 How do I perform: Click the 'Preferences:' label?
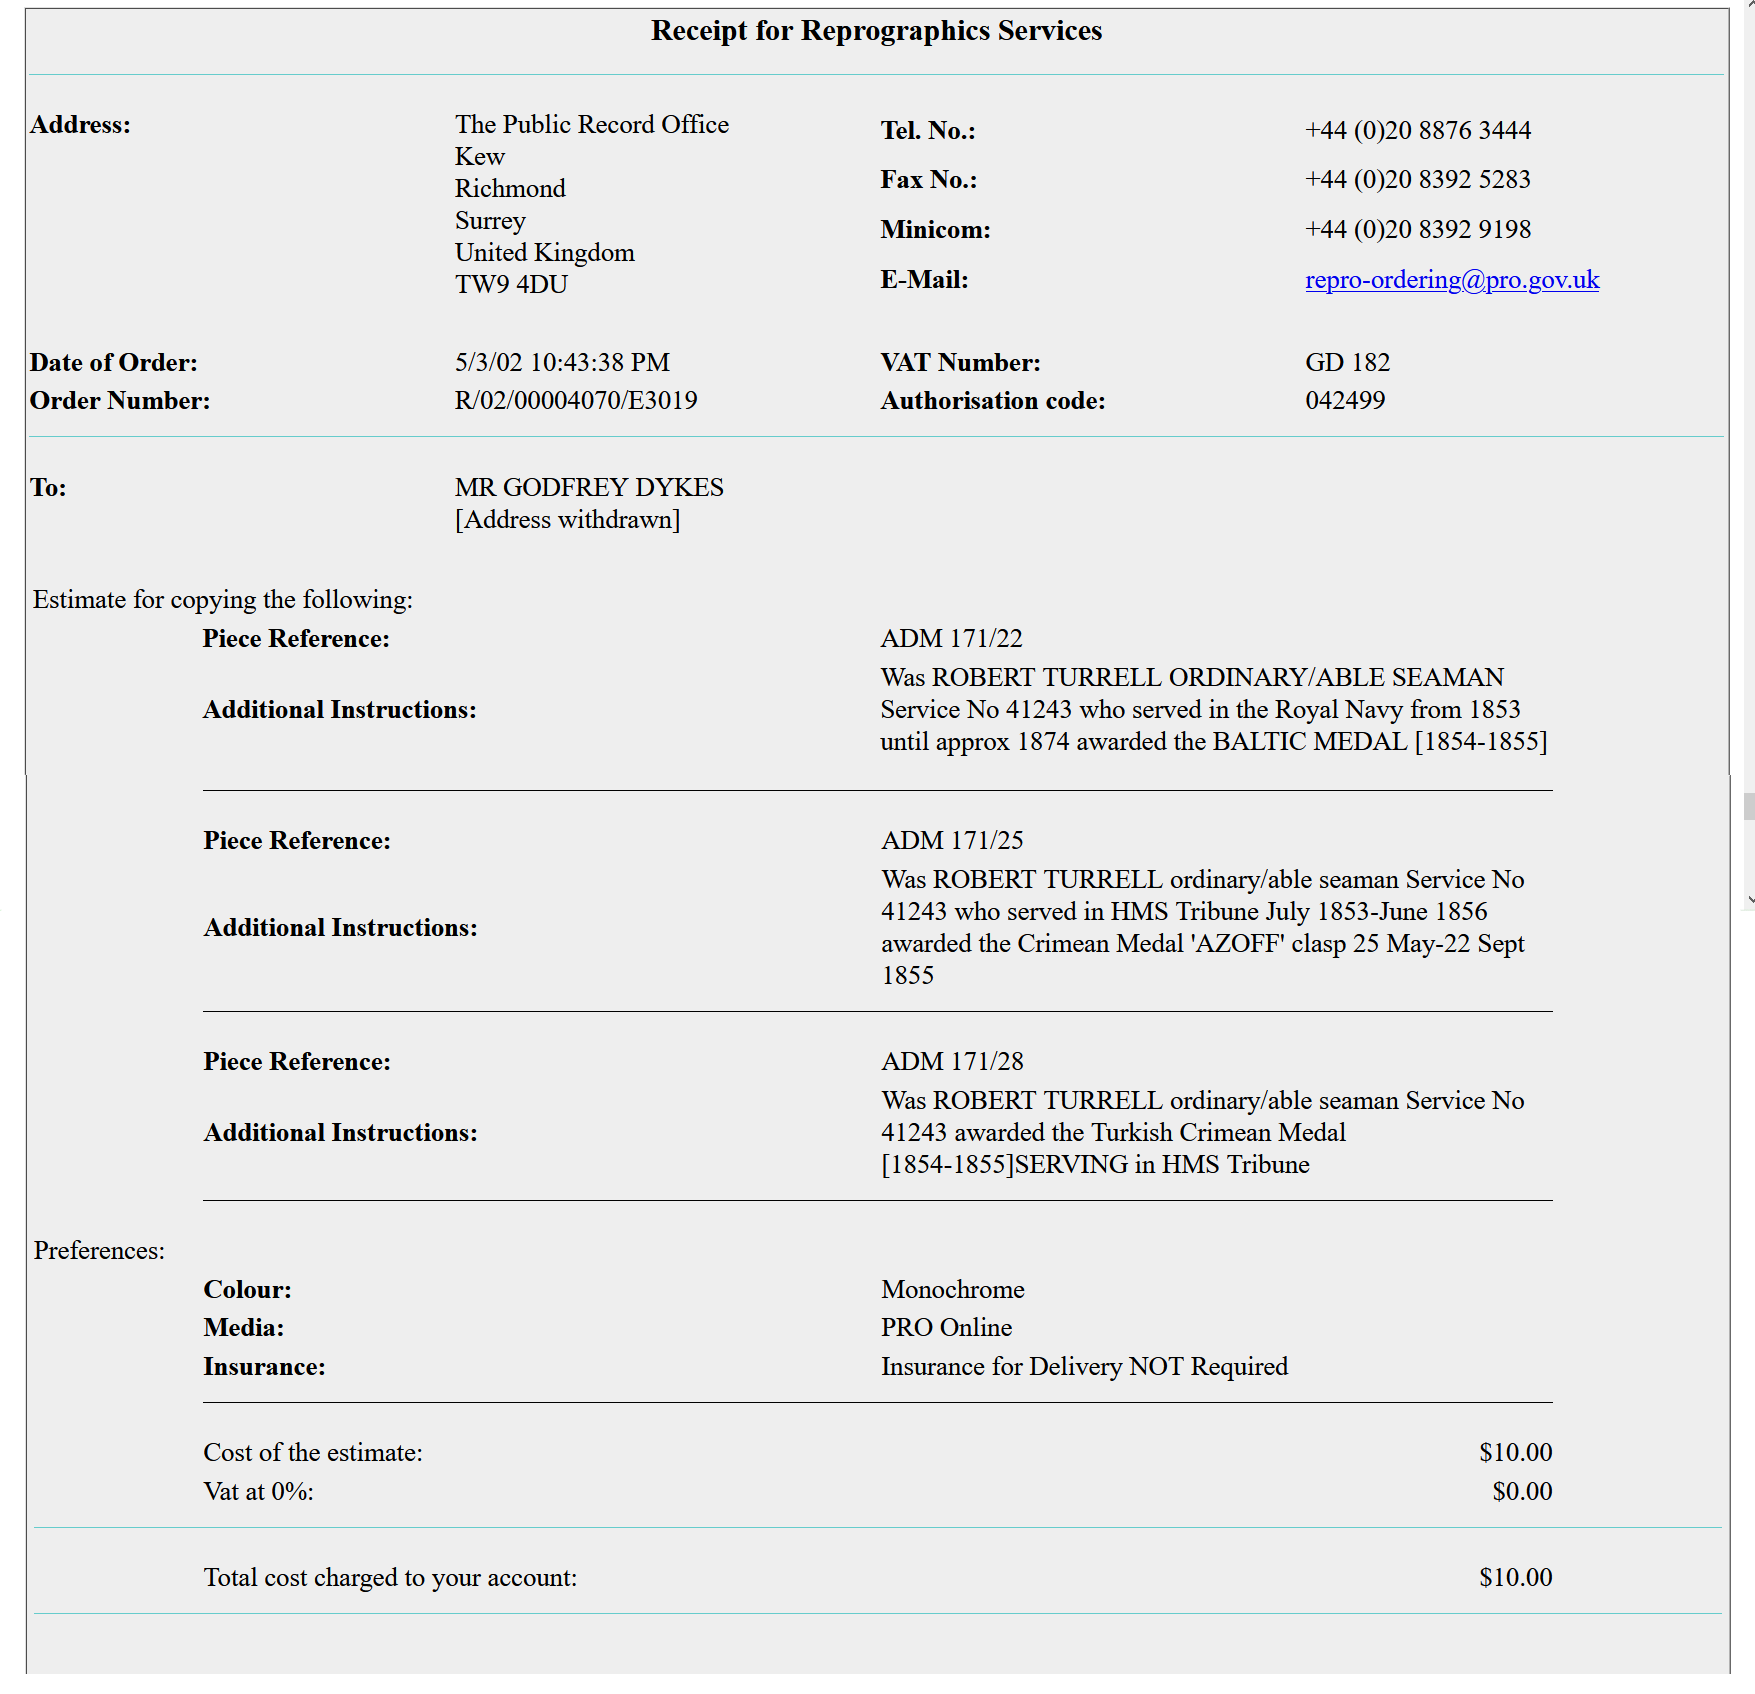point(99,1251)
